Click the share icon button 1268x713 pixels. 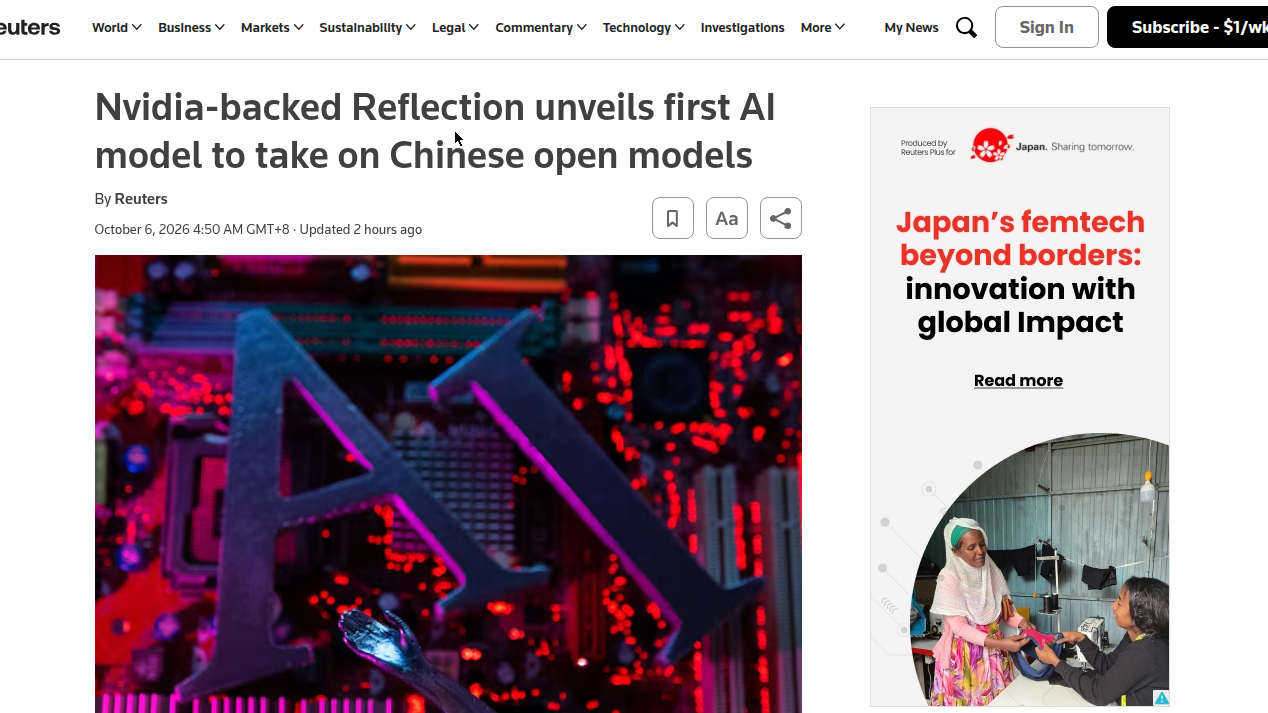click(781, 218)
